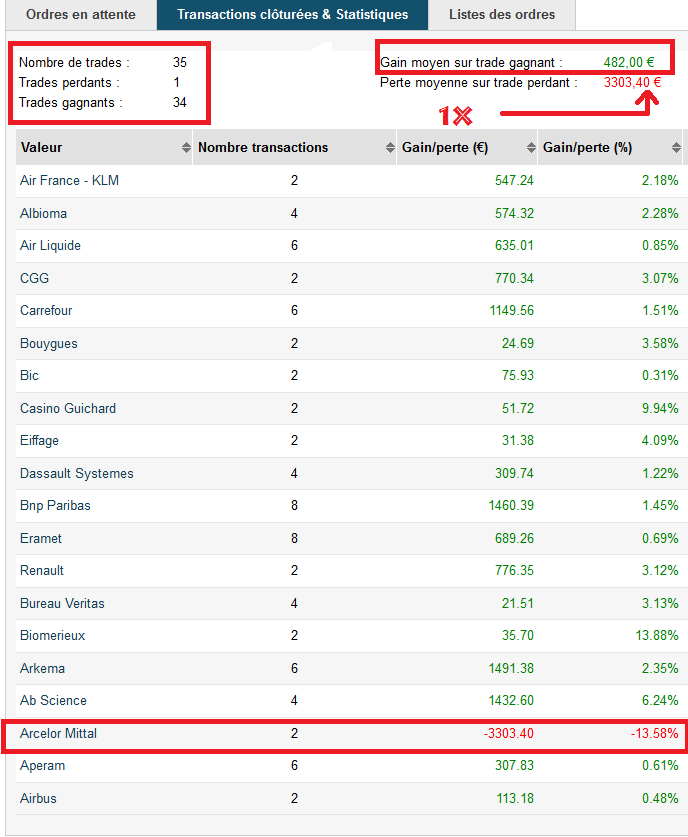Select the 547.24 Air France gain cell
The height and width of the screenshot is (837, 688).
[x=514, y=180]
